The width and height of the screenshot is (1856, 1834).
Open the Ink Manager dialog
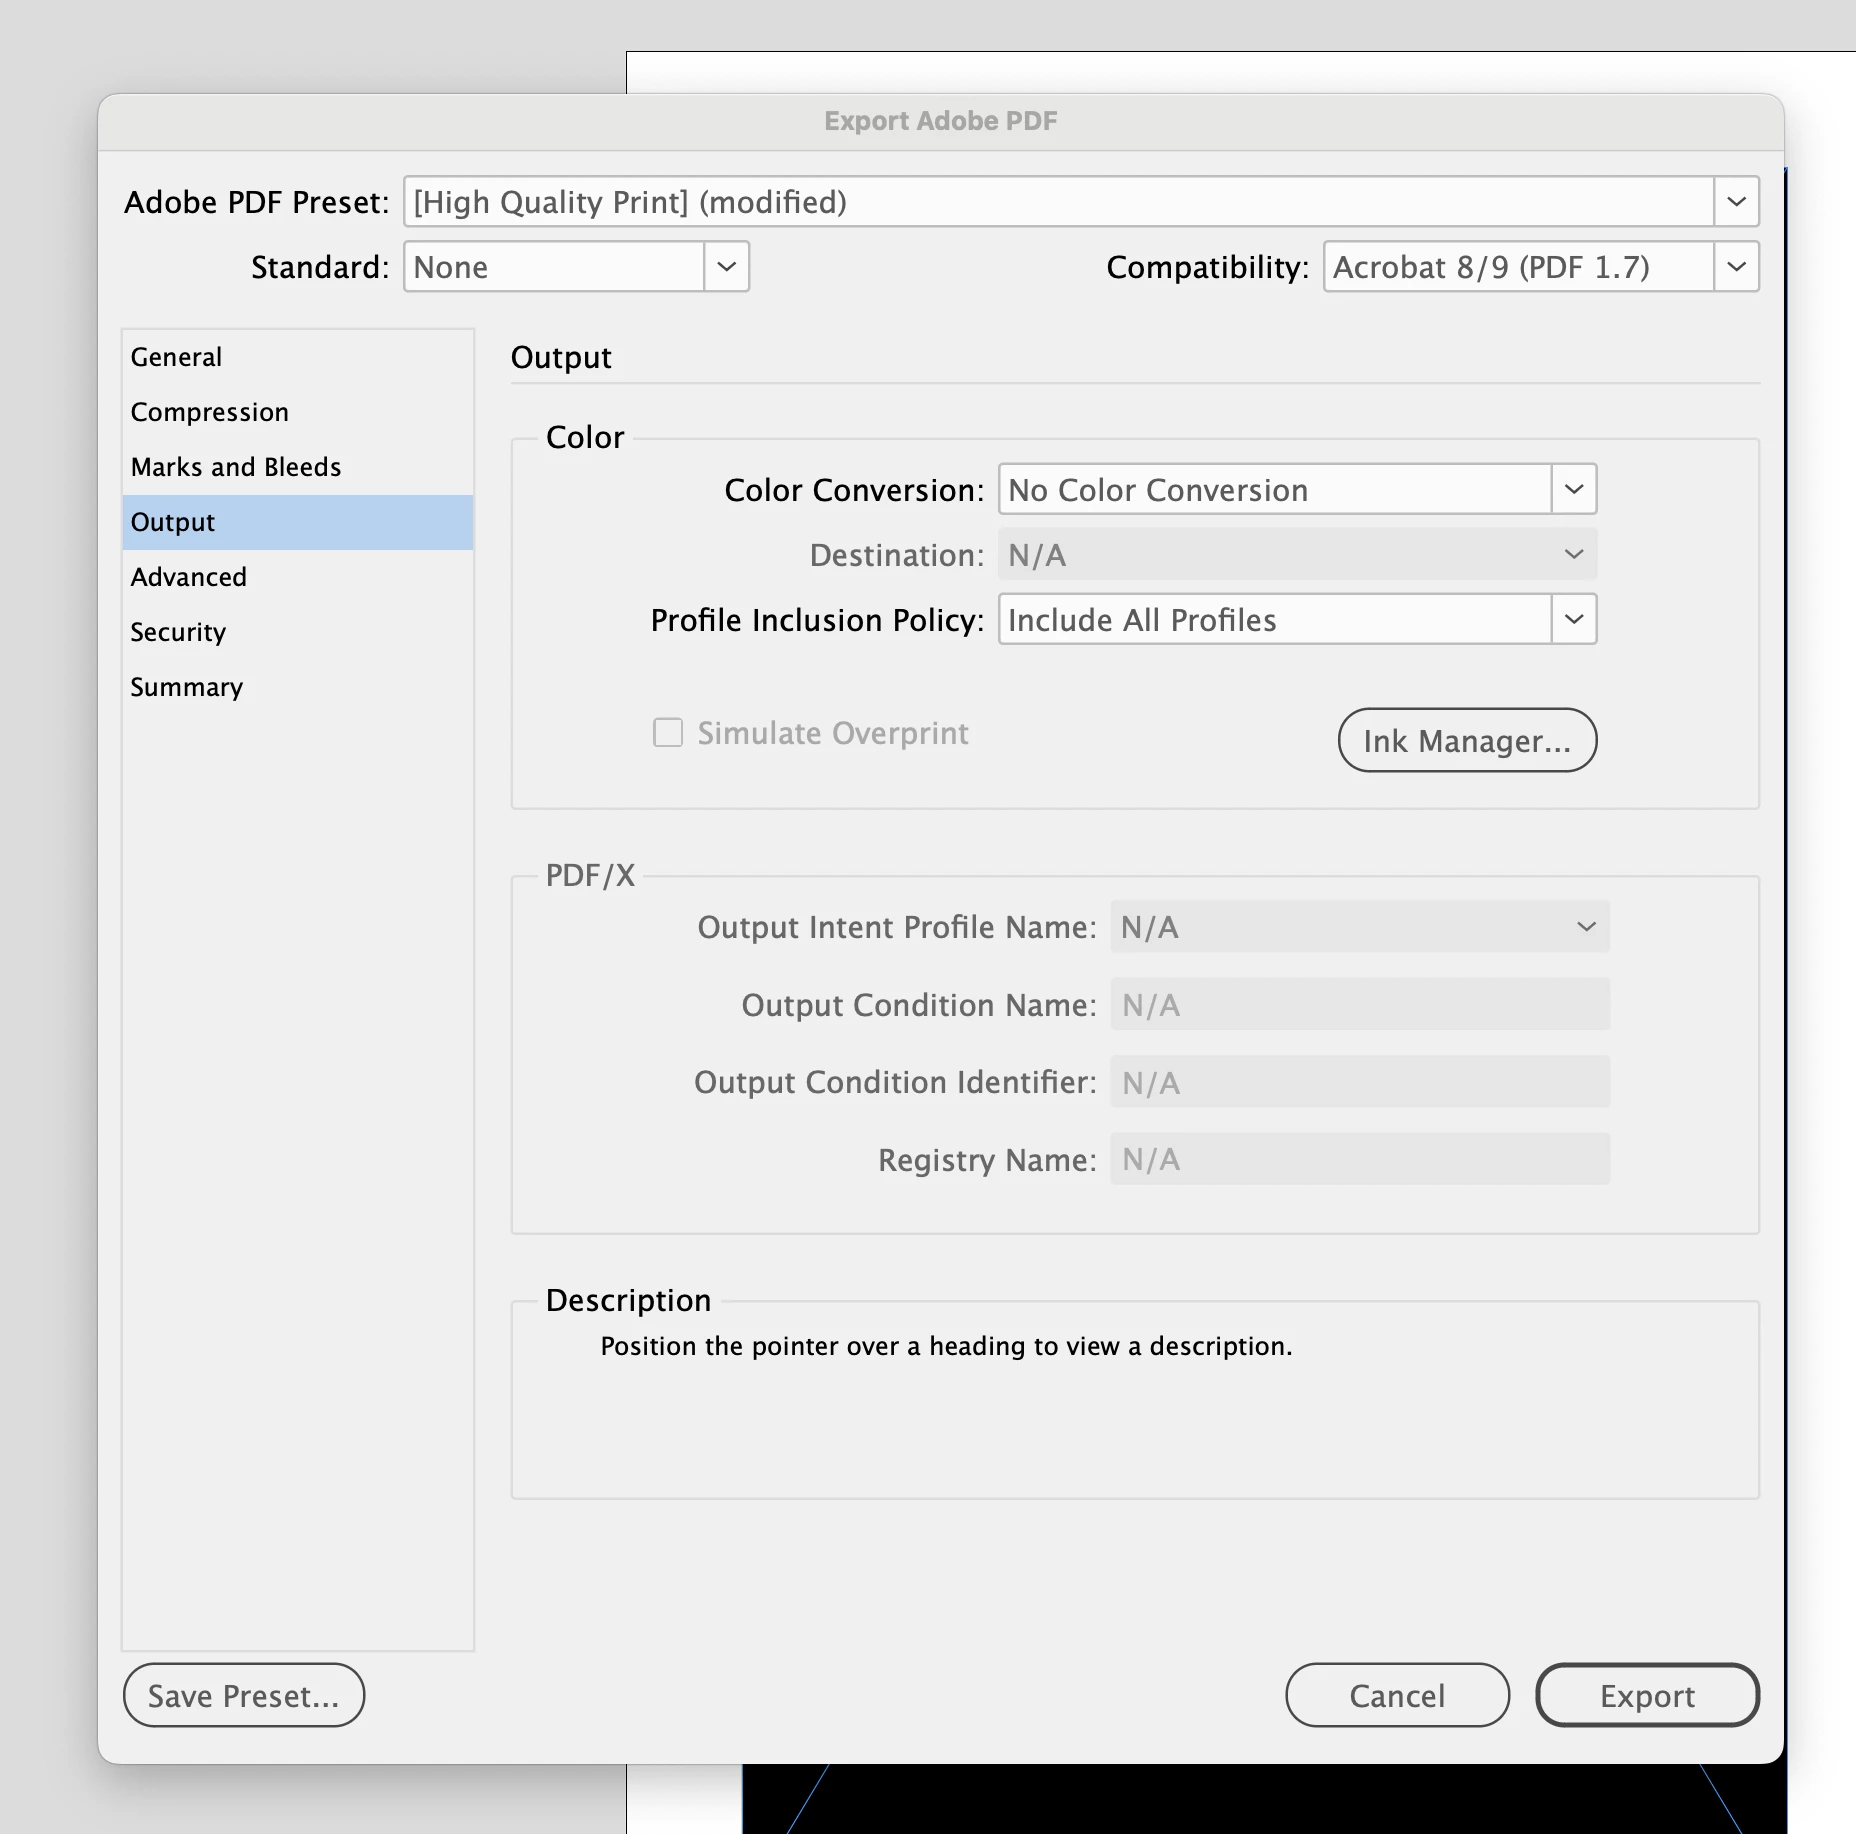[x=1467, y=741]
